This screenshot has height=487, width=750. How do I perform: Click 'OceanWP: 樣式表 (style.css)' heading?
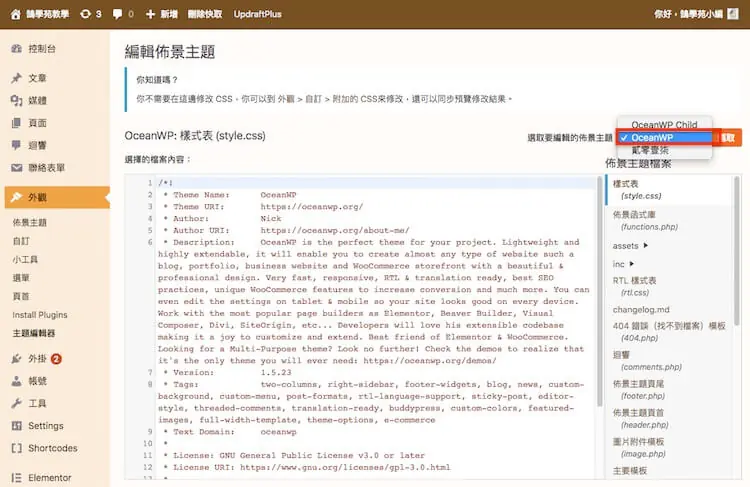click(x=195, y=136)
